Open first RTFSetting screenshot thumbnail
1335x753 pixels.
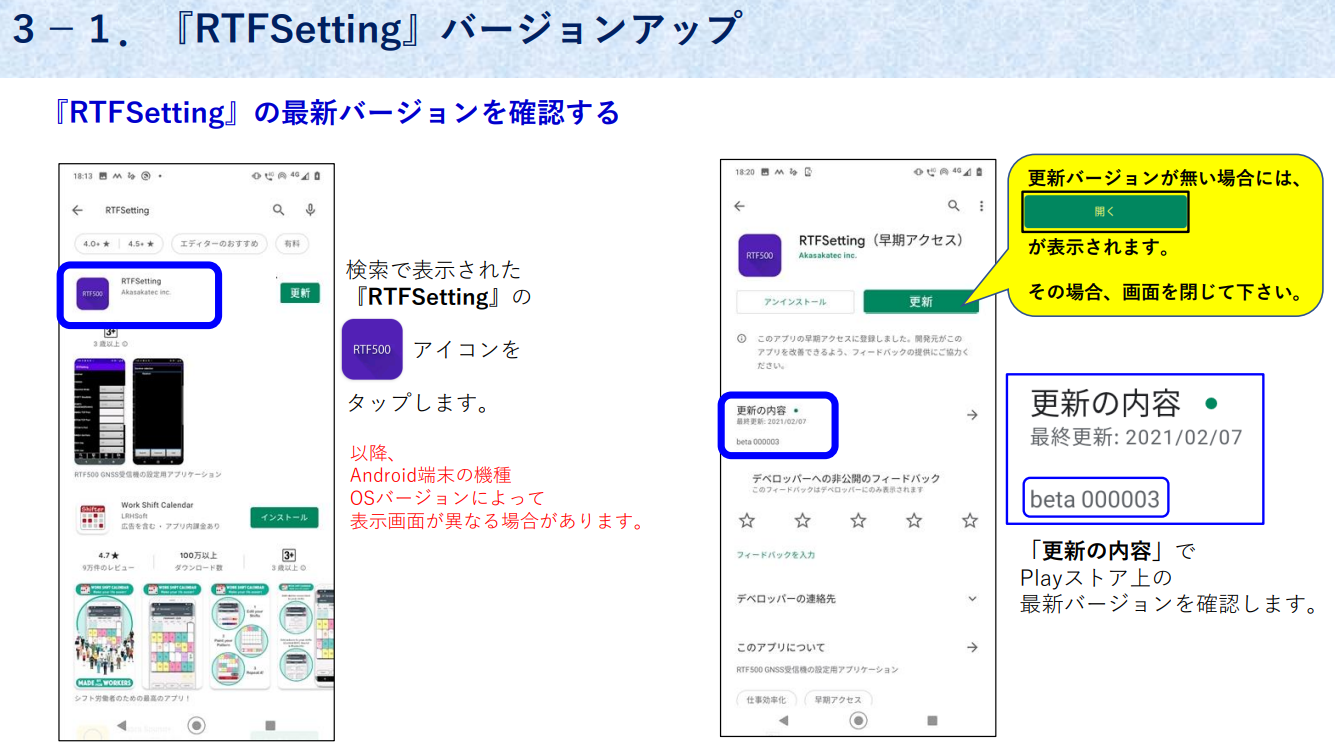point(100,412)
